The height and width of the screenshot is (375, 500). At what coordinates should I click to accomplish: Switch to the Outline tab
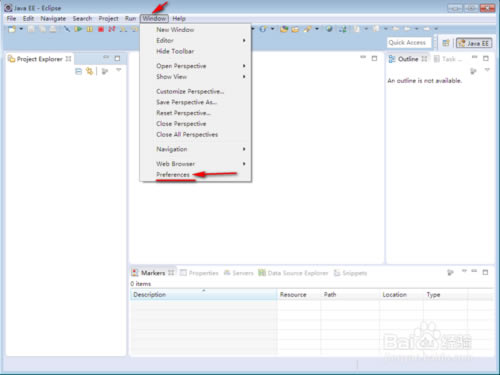pyautogui.click(x=408, y=59)
